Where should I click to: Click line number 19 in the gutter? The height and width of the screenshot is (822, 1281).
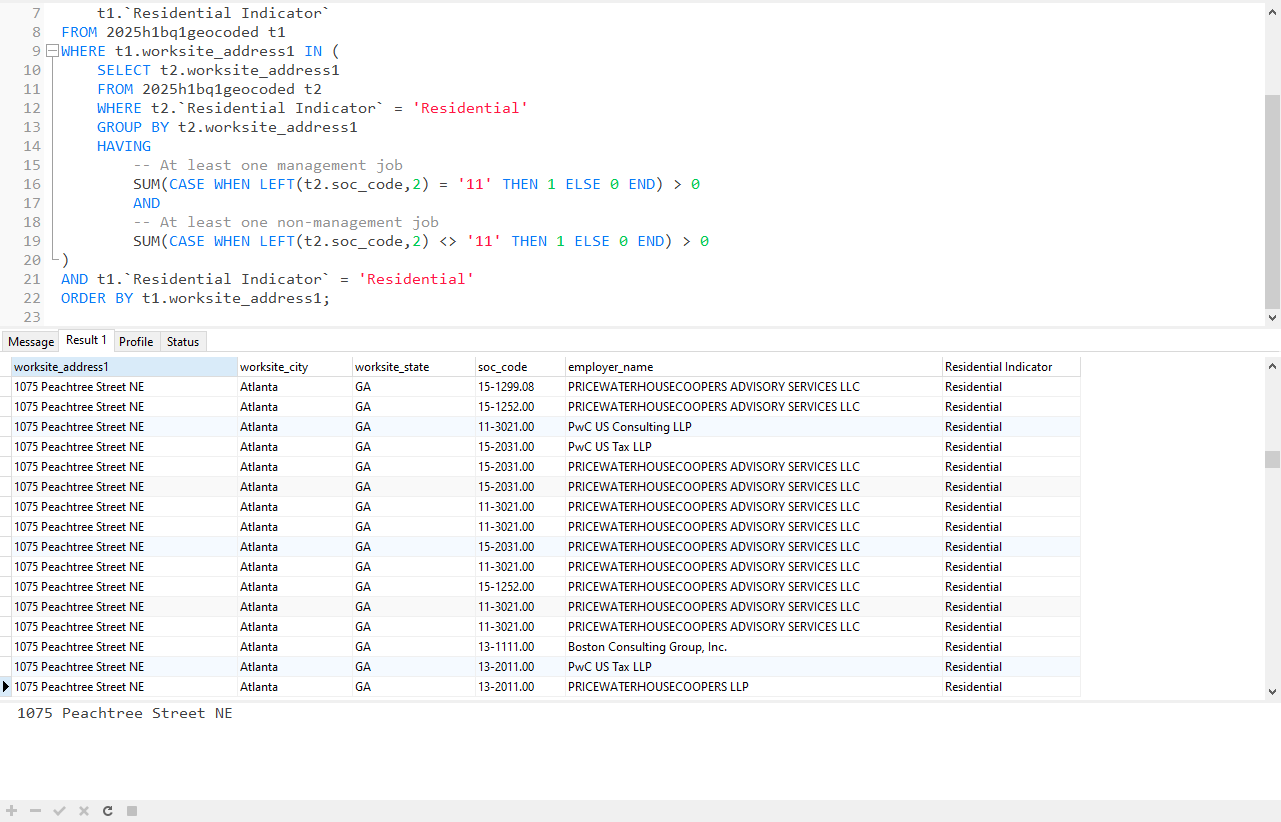coord(32,241)
